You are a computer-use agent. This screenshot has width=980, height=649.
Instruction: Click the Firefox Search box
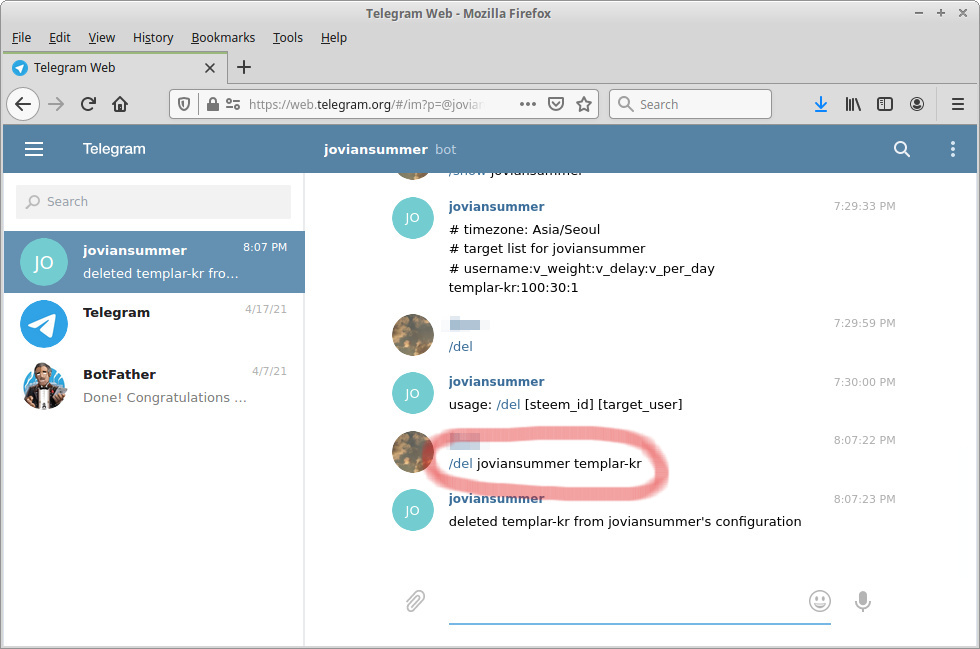click(x=690, y=104)
